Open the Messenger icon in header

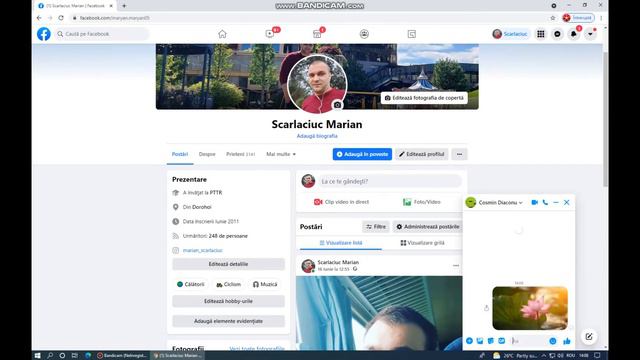557,34
